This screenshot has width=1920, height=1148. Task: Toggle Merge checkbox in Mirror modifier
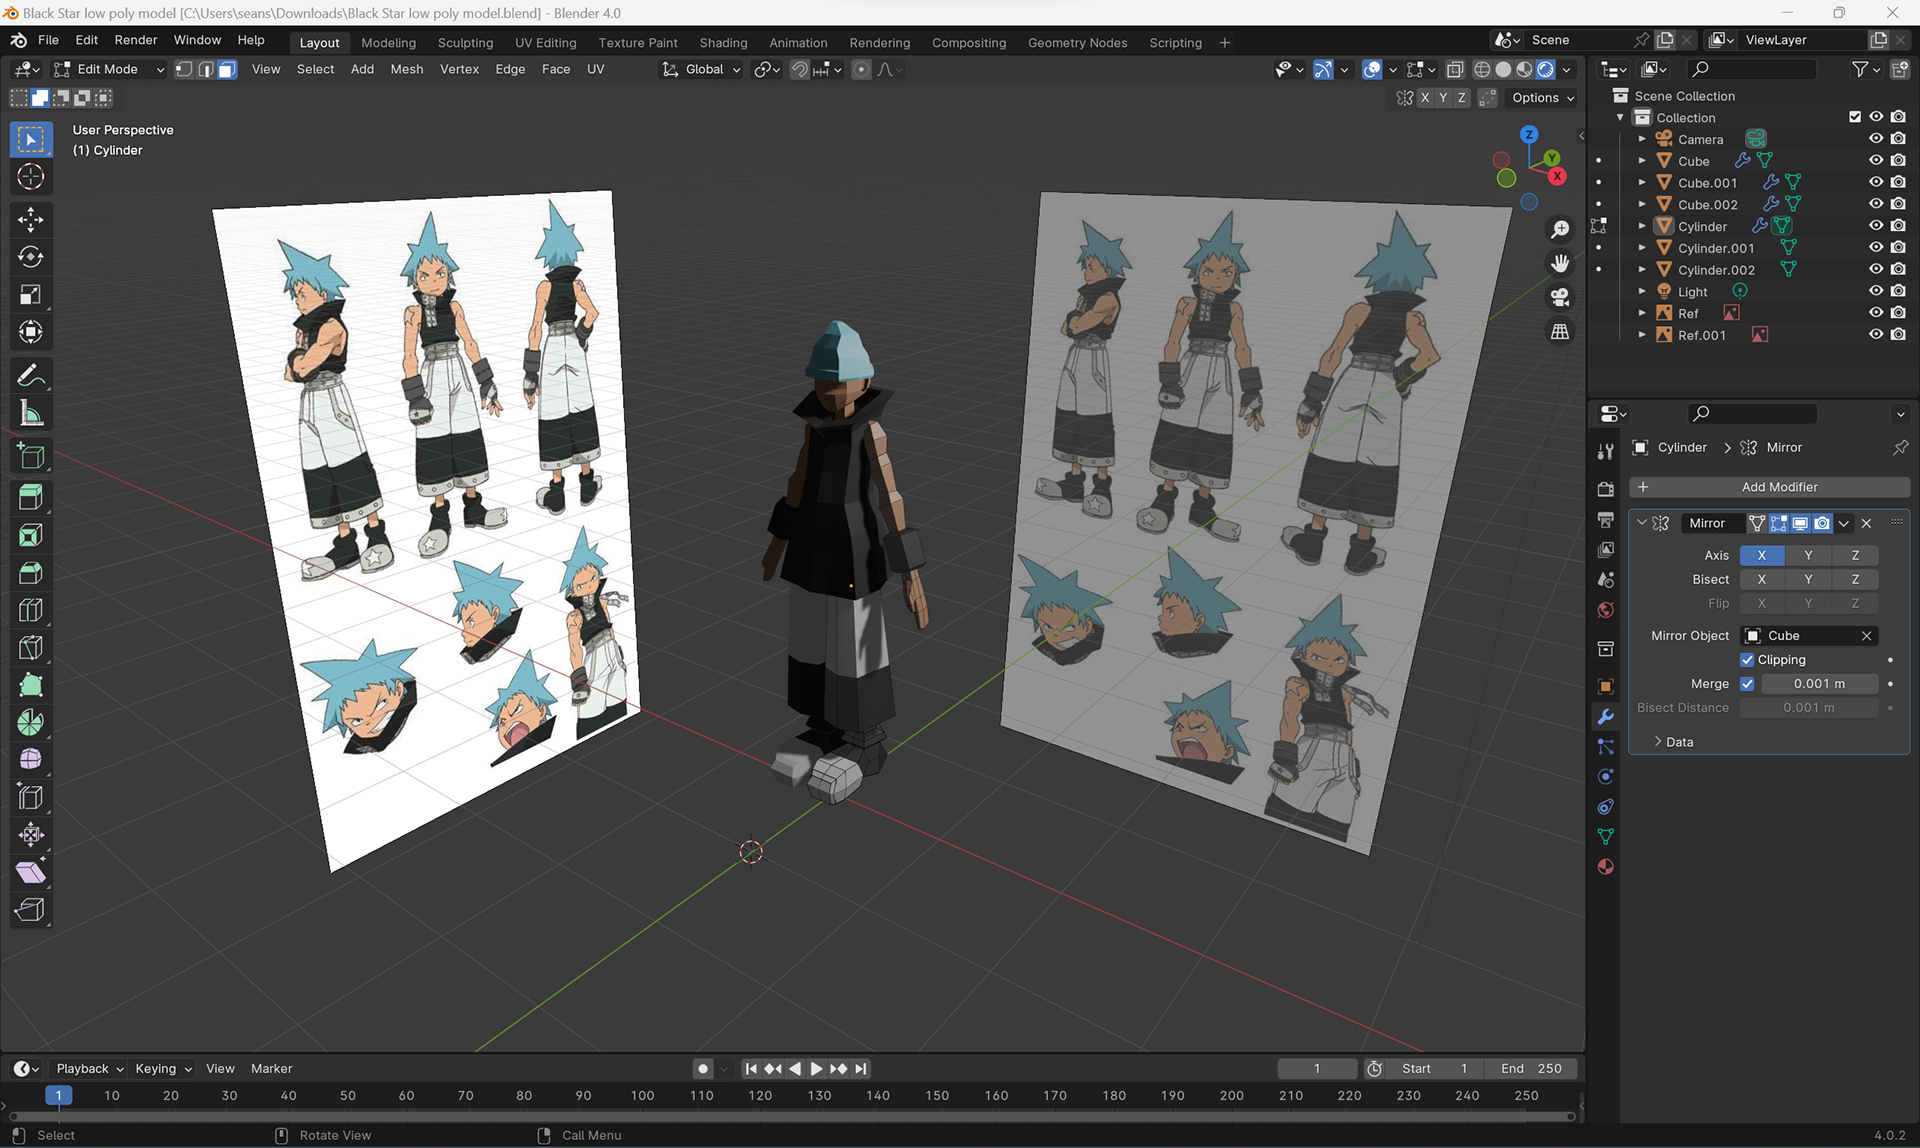(x=1747, y=684)
